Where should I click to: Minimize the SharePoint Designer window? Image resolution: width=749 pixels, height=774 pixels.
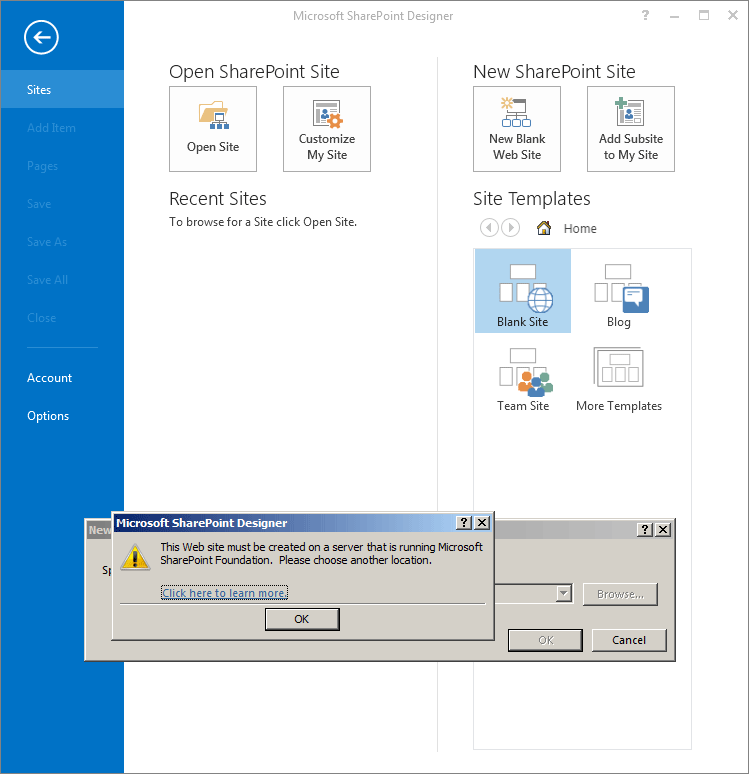[674, 15]
